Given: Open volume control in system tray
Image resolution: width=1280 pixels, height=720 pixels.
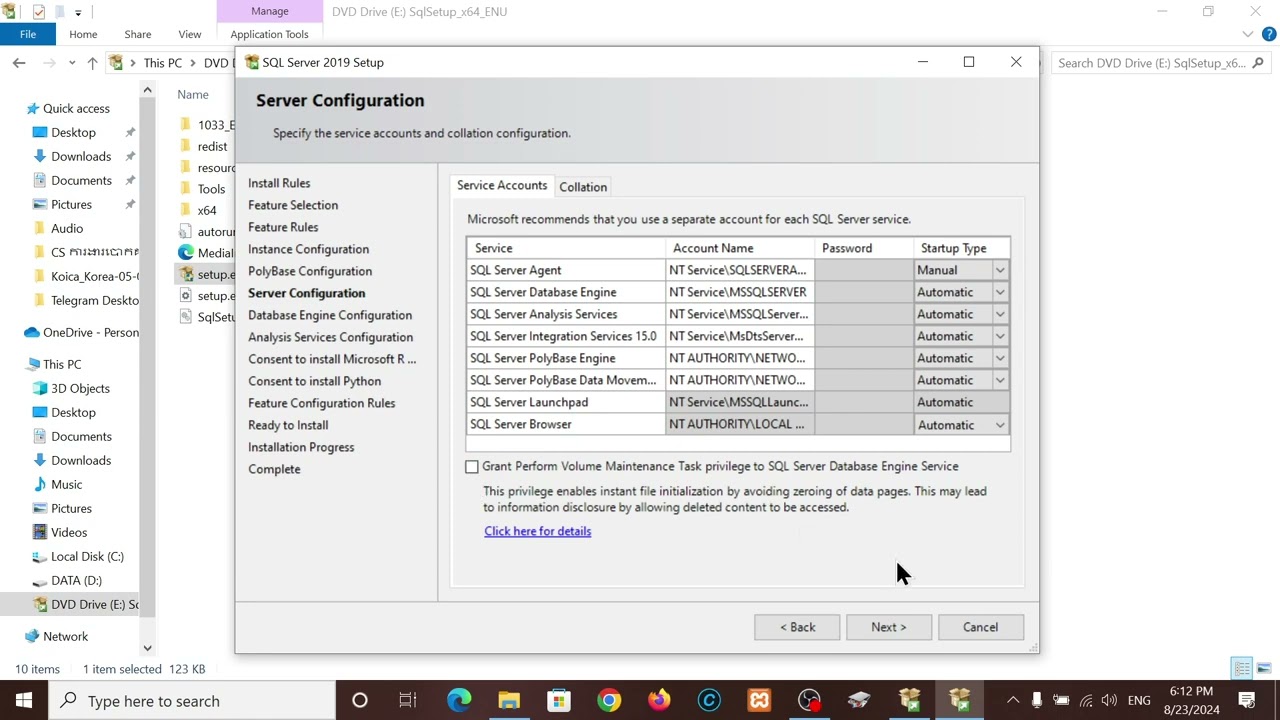Looking at the screenshot, I should [1109, 700].
